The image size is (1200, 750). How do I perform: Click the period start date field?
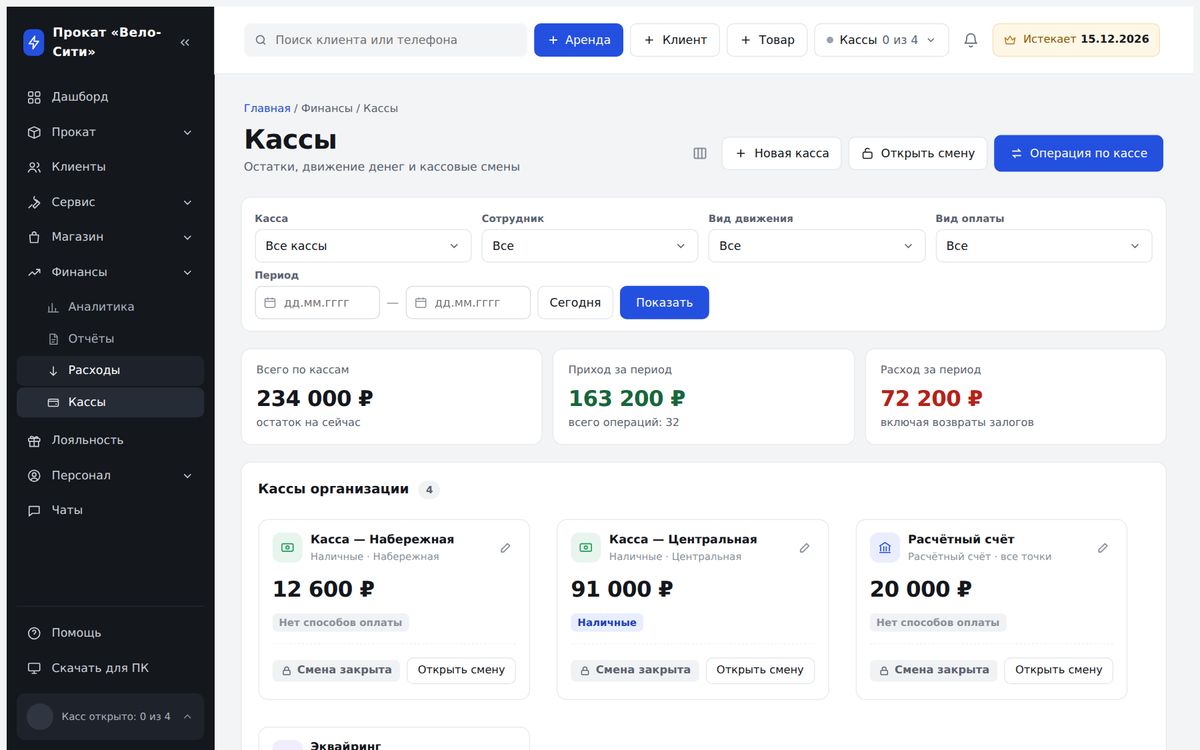point(317,302)
